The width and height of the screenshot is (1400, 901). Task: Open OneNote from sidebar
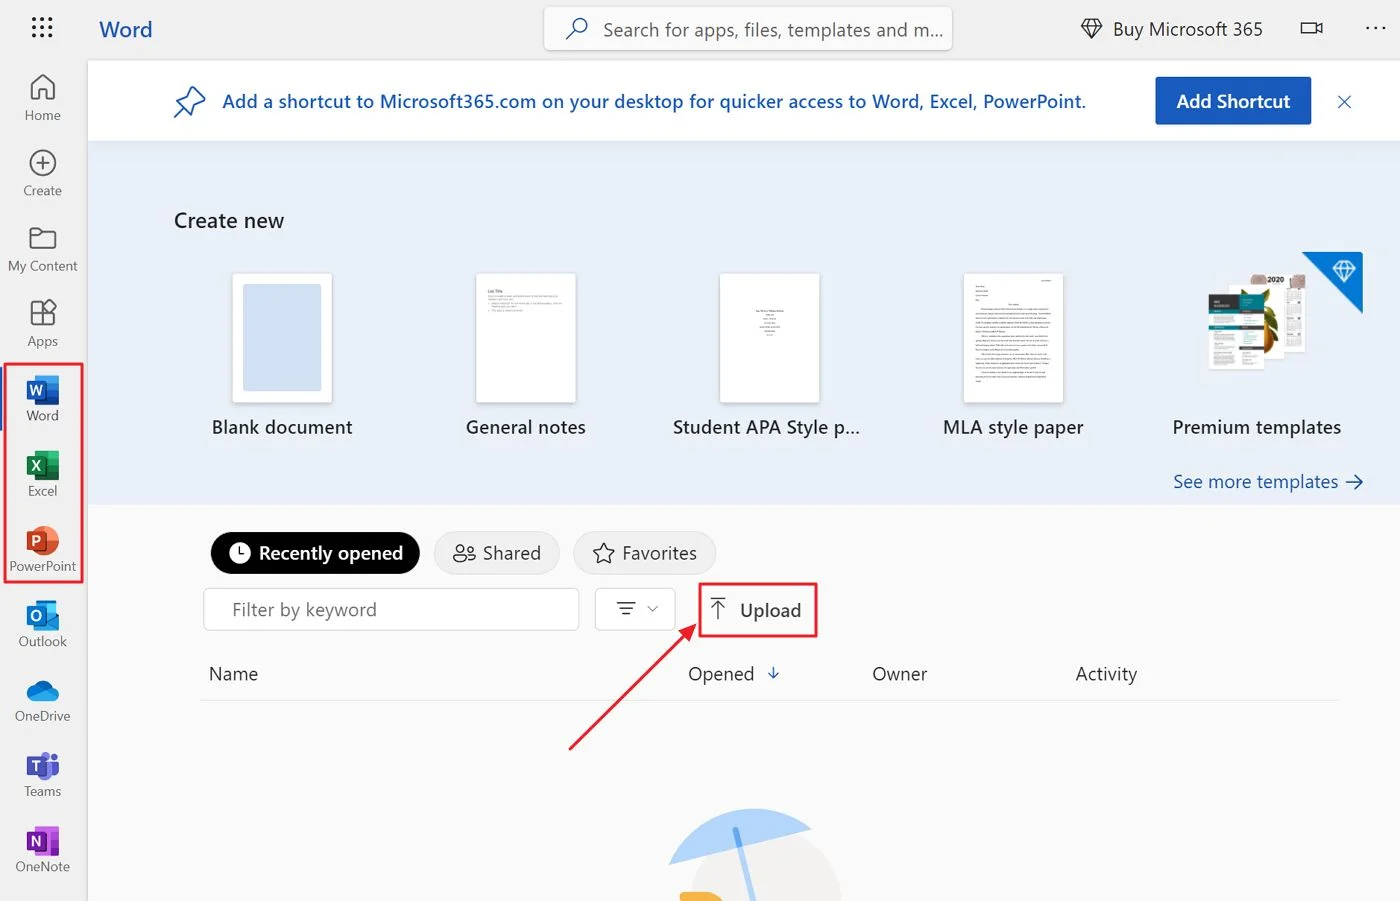[42, 850]
